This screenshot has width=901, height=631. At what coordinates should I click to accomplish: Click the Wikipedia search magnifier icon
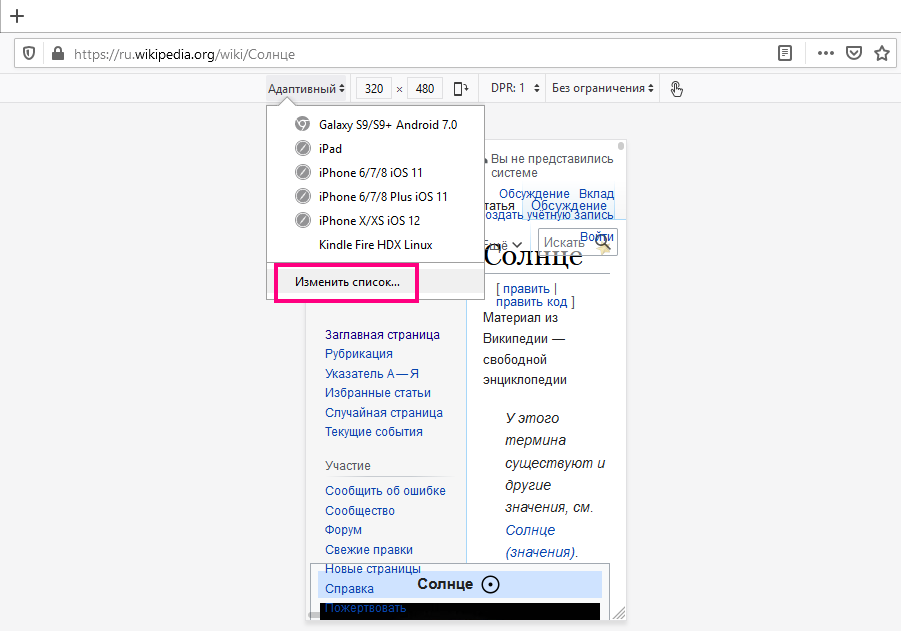point(603,244)
